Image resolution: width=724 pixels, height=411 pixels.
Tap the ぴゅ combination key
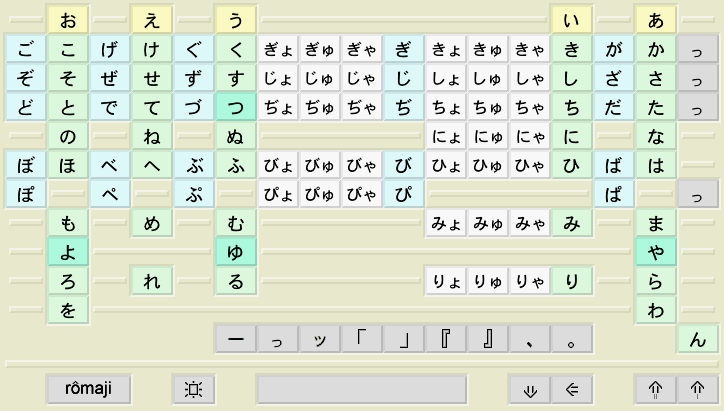[320, 194]
